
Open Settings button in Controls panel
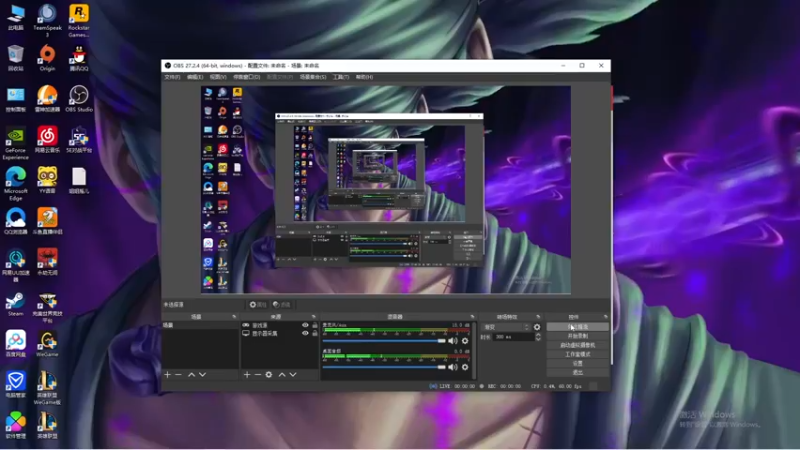578,363
